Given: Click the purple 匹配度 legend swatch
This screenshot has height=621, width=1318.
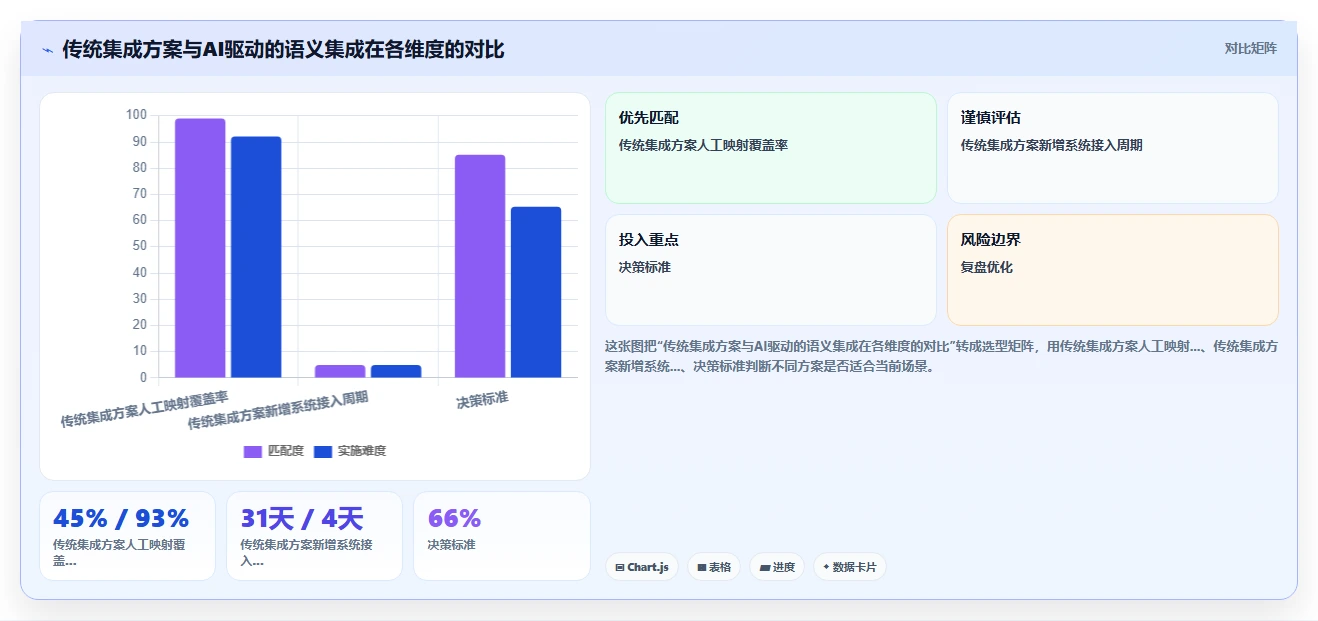Looking at the screenshot, I should pyautogui.click(x=253, y=452).
